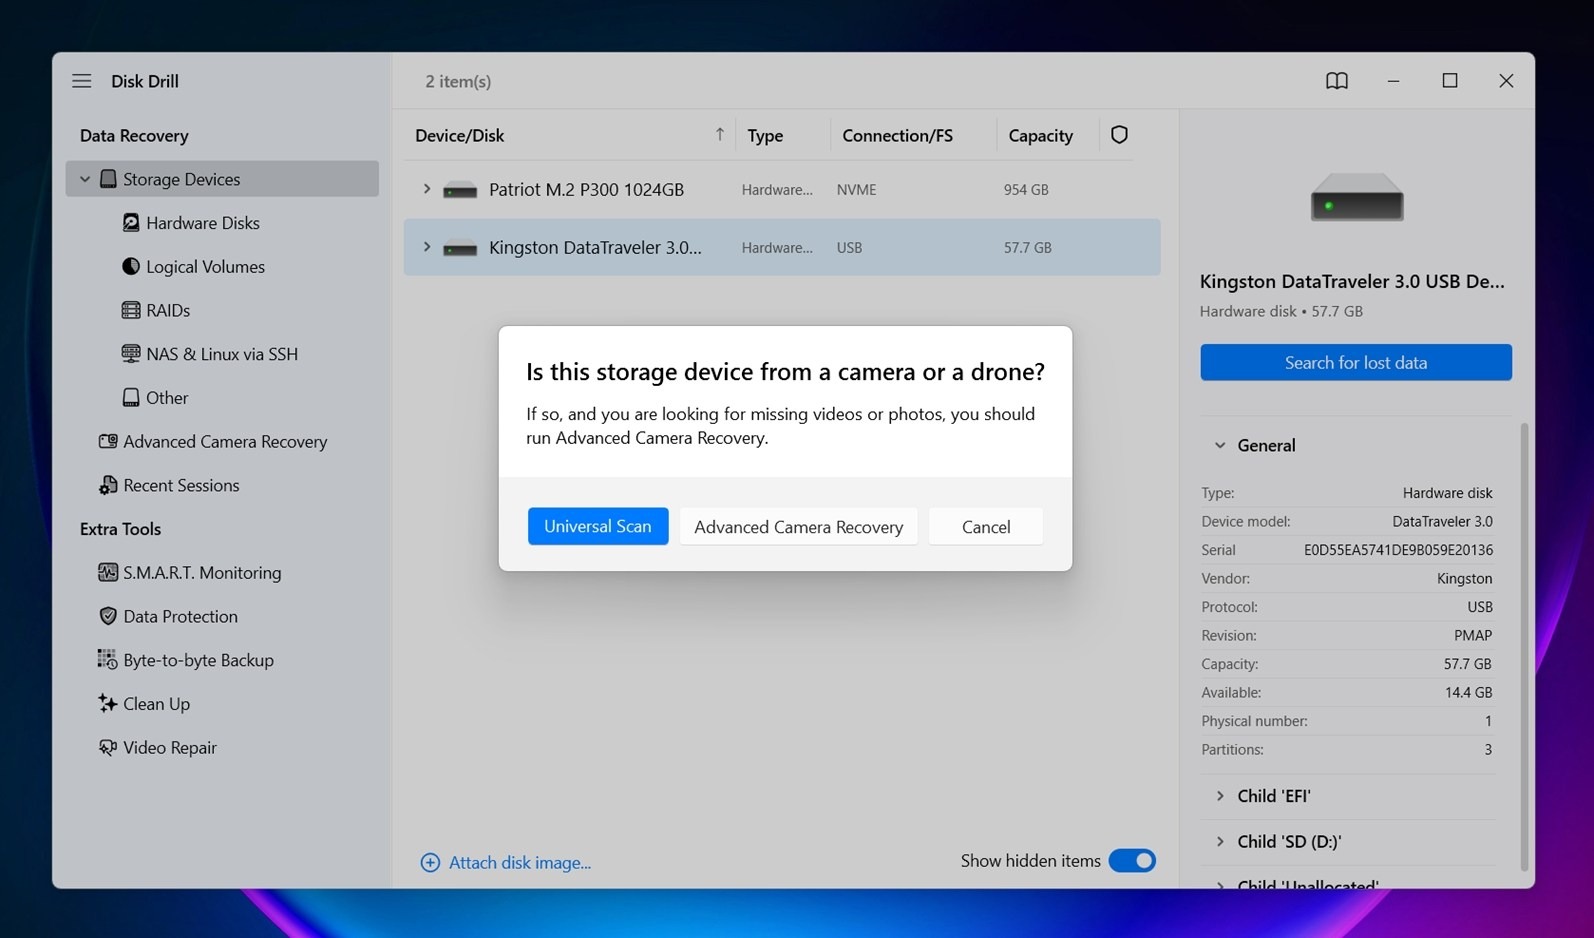Click the Kingston capacity value 57.7 GB in list
Viewport: 1594px width, 938px height.
(x=1028, y=248)
